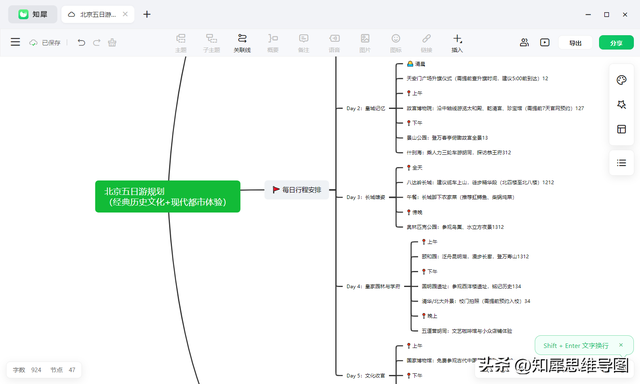Open the outline list view icon
The width and height of the screenshot is (640, 384).
pos(621,163)
